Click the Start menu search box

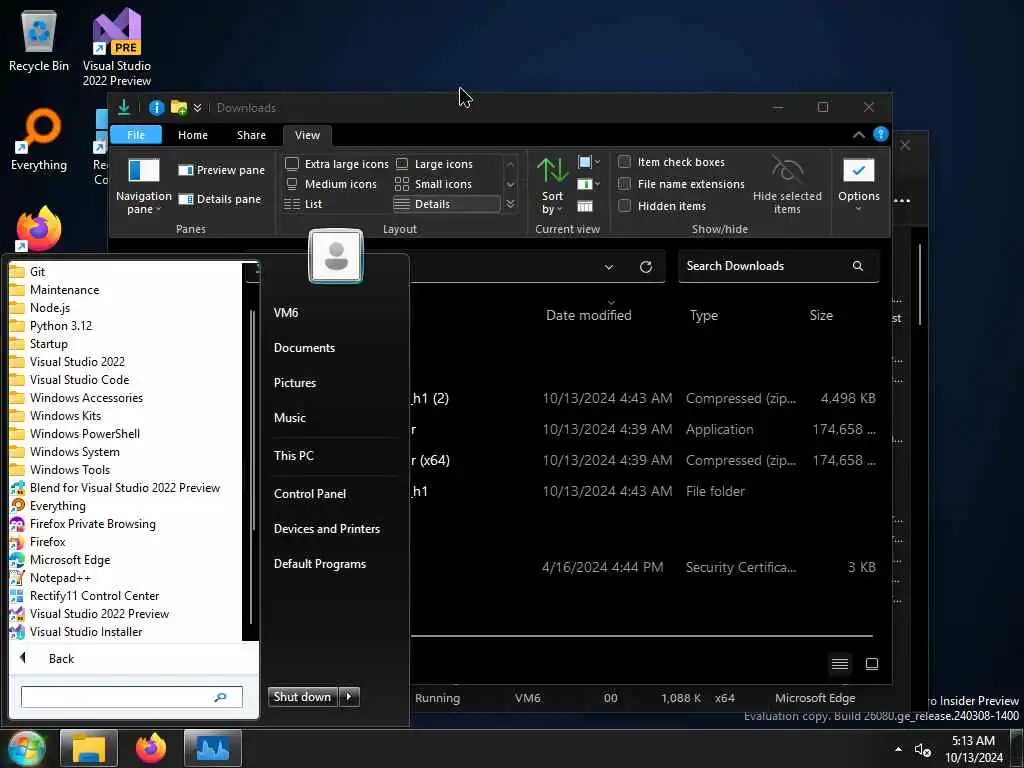pos(131,697)
